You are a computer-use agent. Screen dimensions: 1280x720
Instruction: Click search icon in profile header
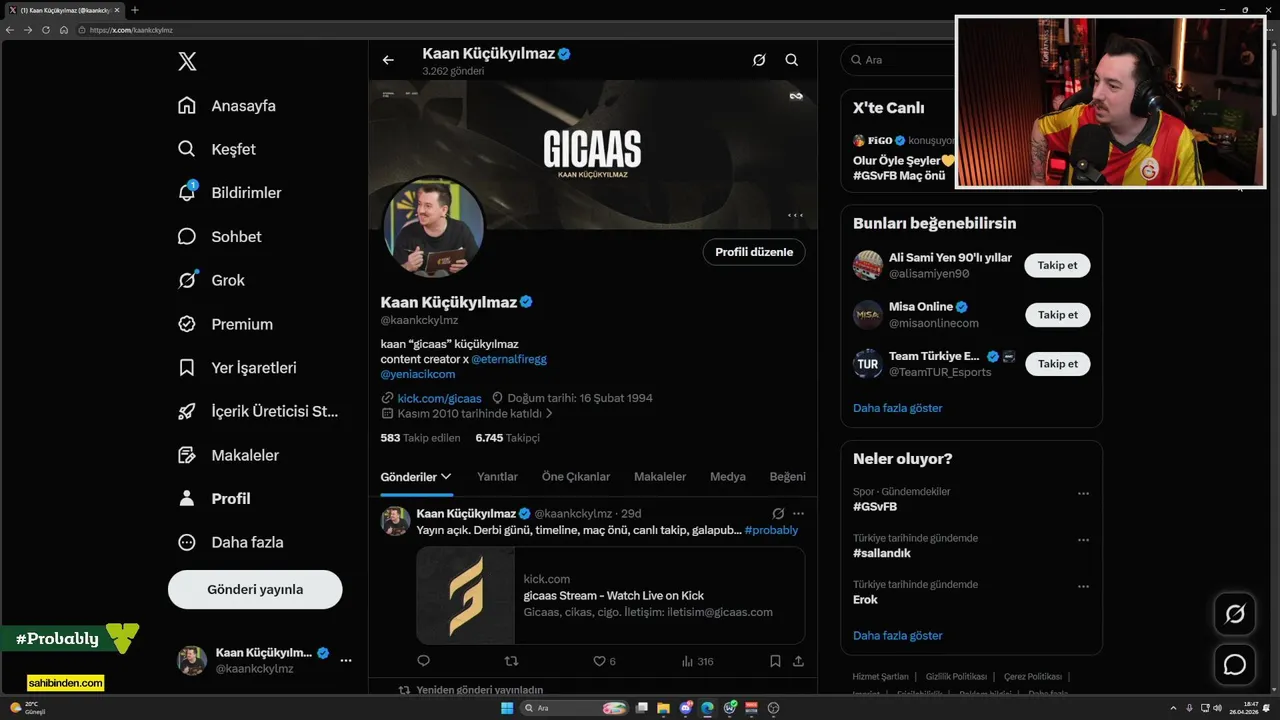click(x=792, y=60)
